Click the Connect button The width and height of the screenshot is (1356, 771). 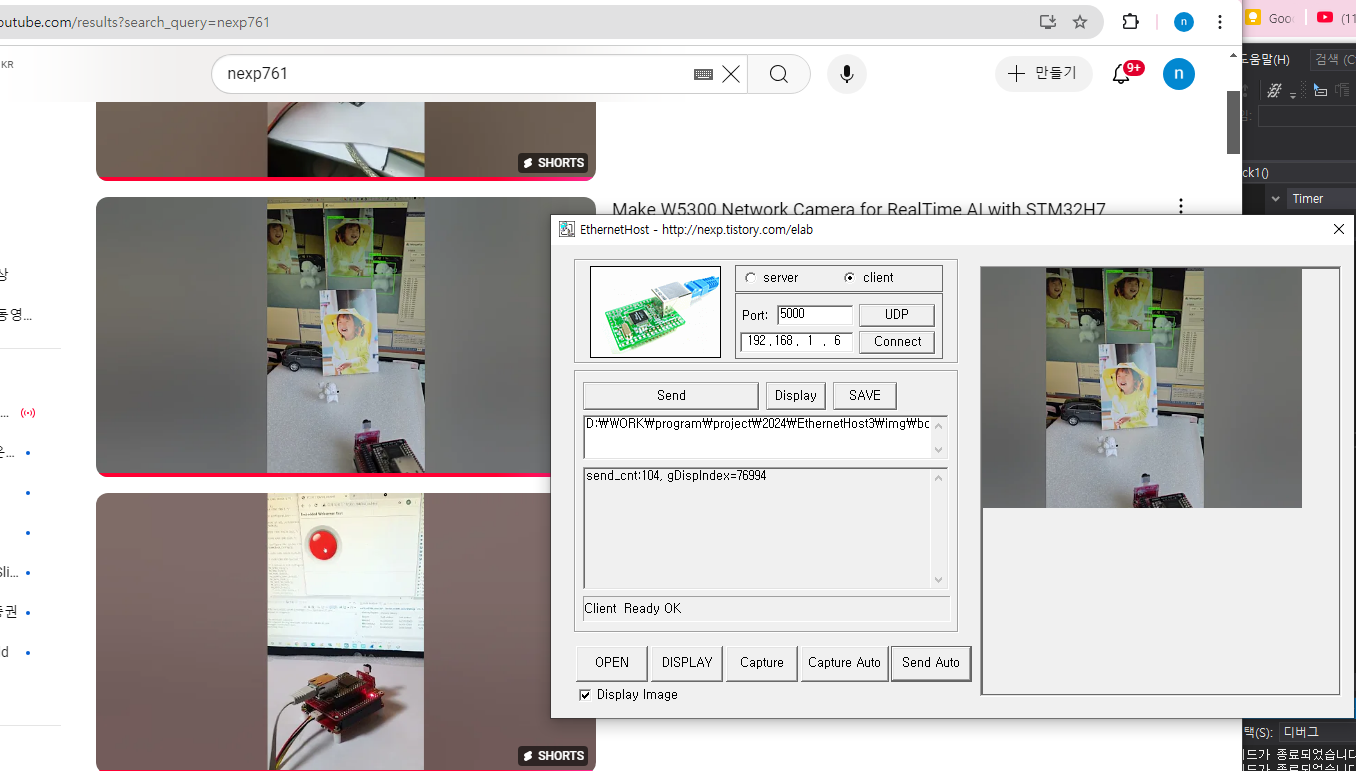coord(897,341)
